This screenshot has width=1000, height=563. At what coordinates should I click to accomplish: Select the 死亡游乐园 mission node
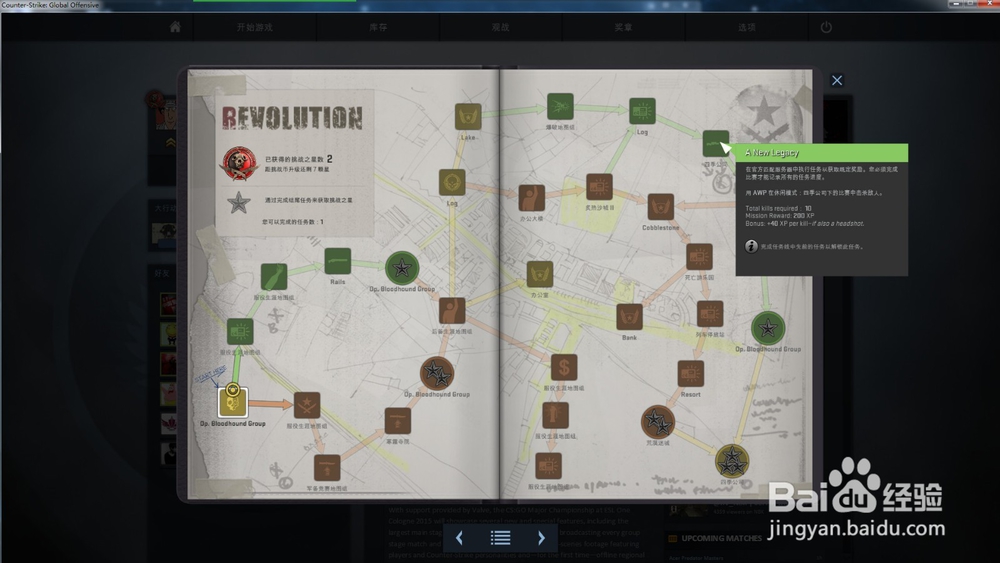click(x=699, y=257)
